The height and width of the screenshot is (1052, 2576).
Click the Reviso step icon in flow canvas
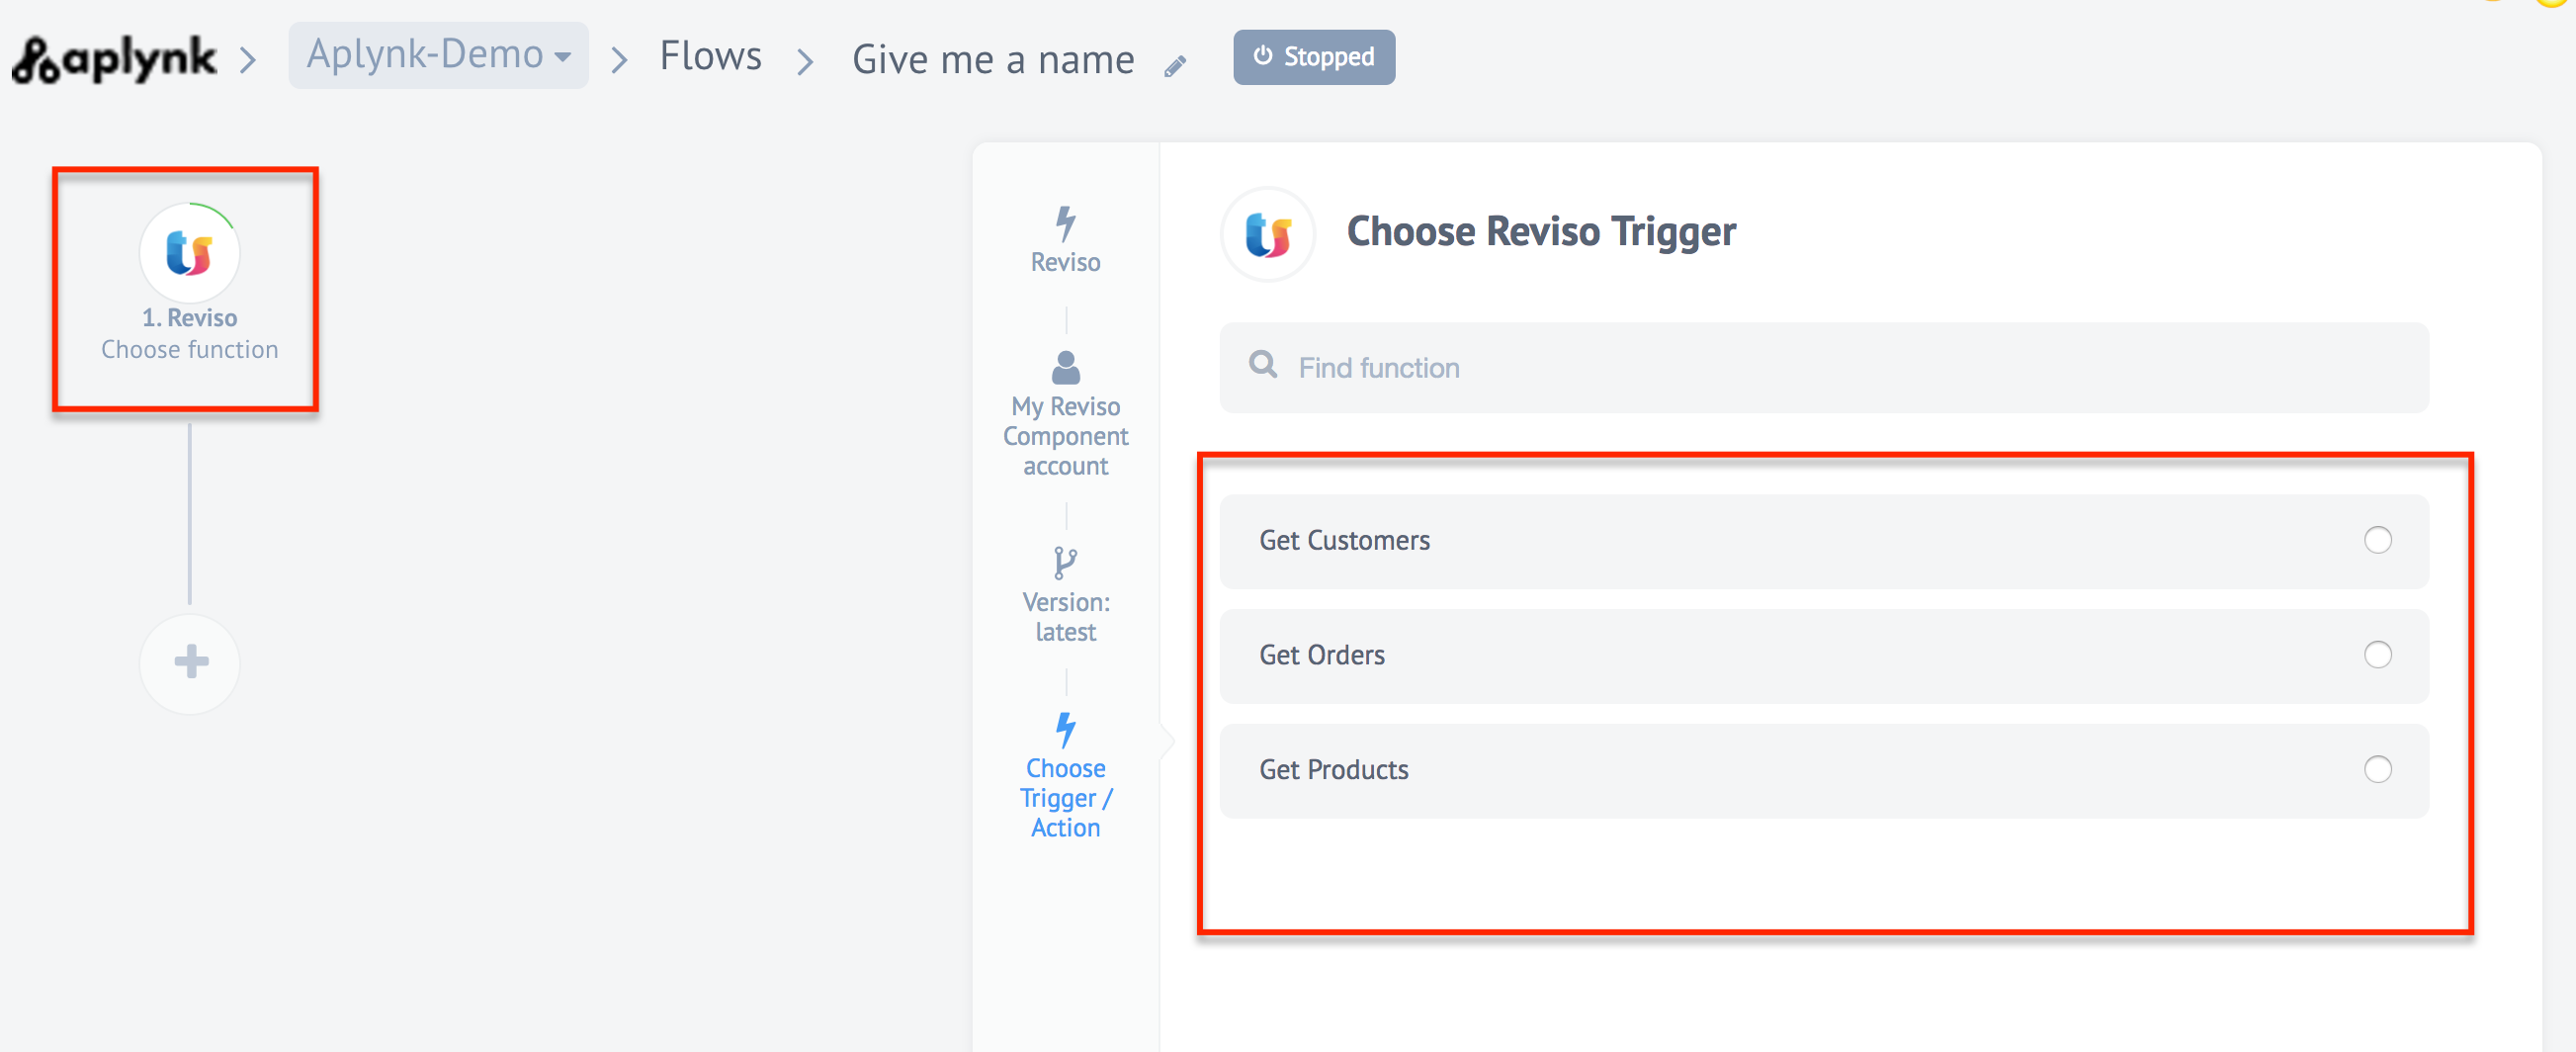click(189, 253)
